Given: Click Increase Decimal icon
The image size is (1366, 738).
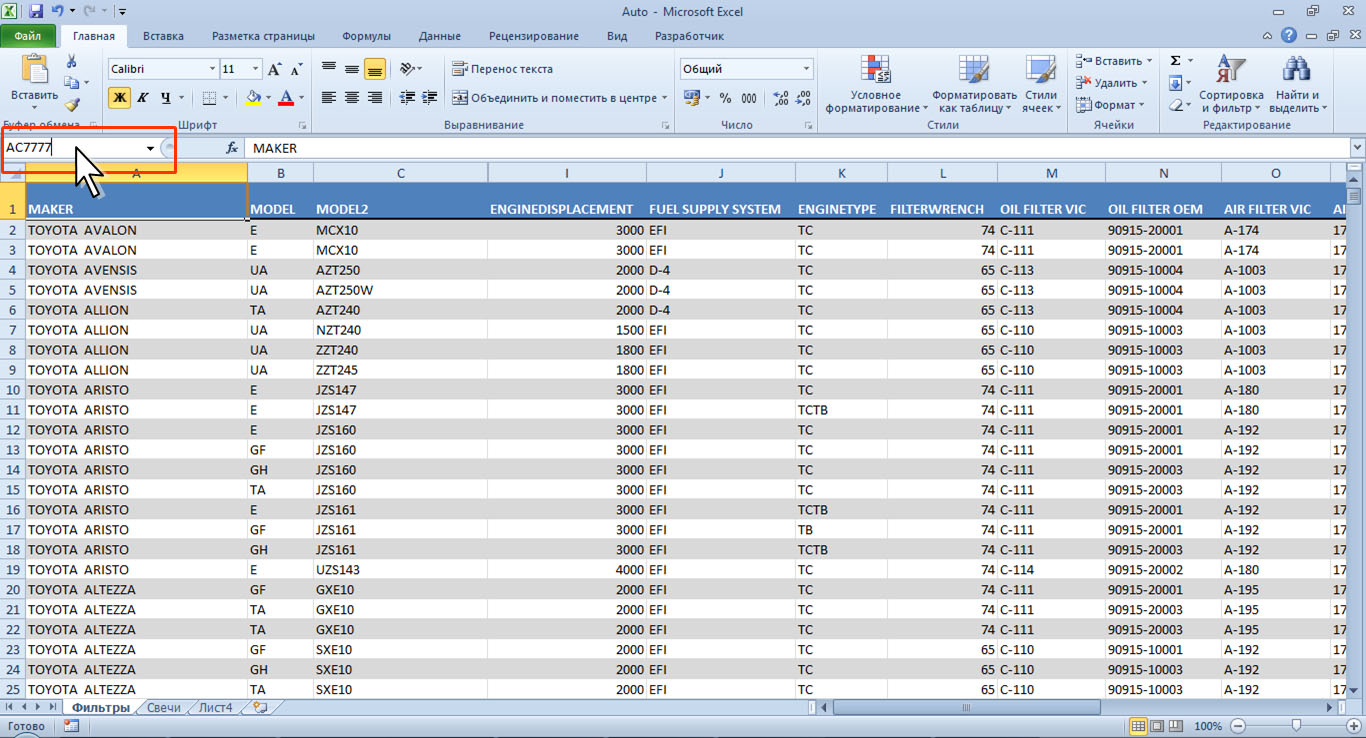Looking at the screenshot, I should pos(781,98).
